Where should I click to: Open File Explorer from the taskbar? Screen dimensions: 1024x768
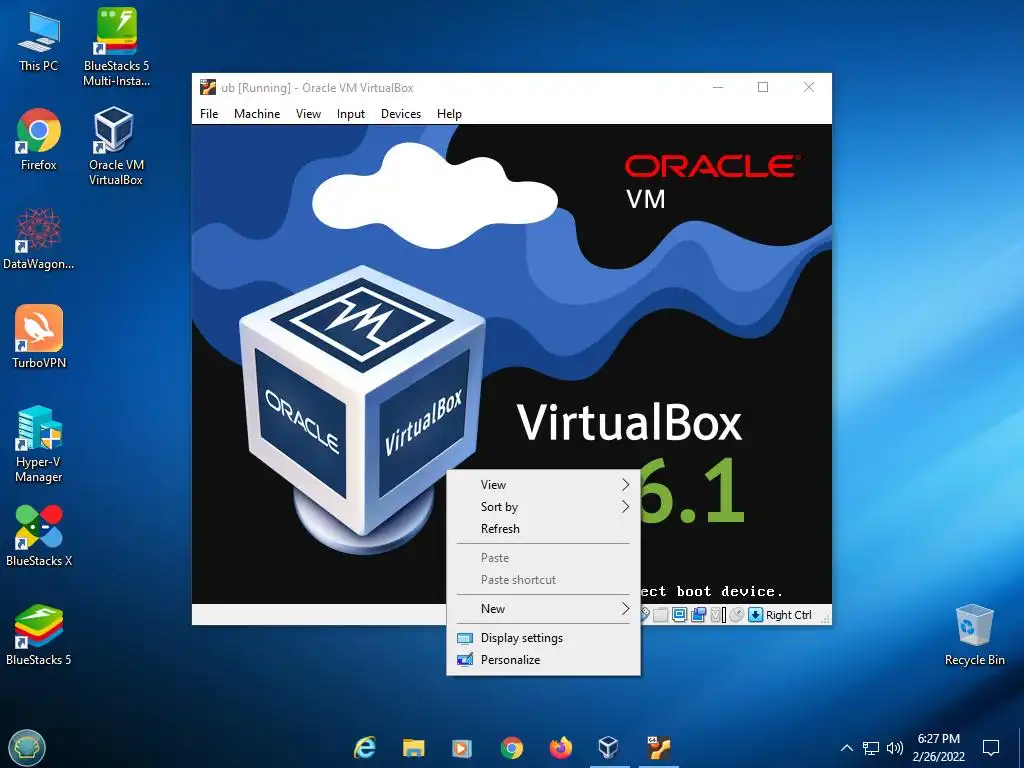pyautogui.click(x=413, y=748)
